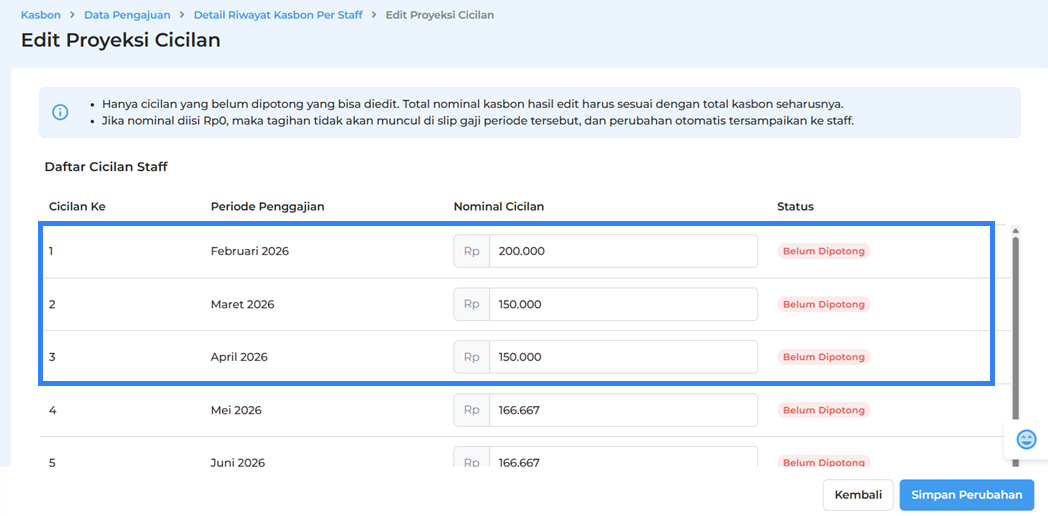Click Simpan Perubahan to save changes
Viewport: 1048px width, 516px height.
(966, 494)
